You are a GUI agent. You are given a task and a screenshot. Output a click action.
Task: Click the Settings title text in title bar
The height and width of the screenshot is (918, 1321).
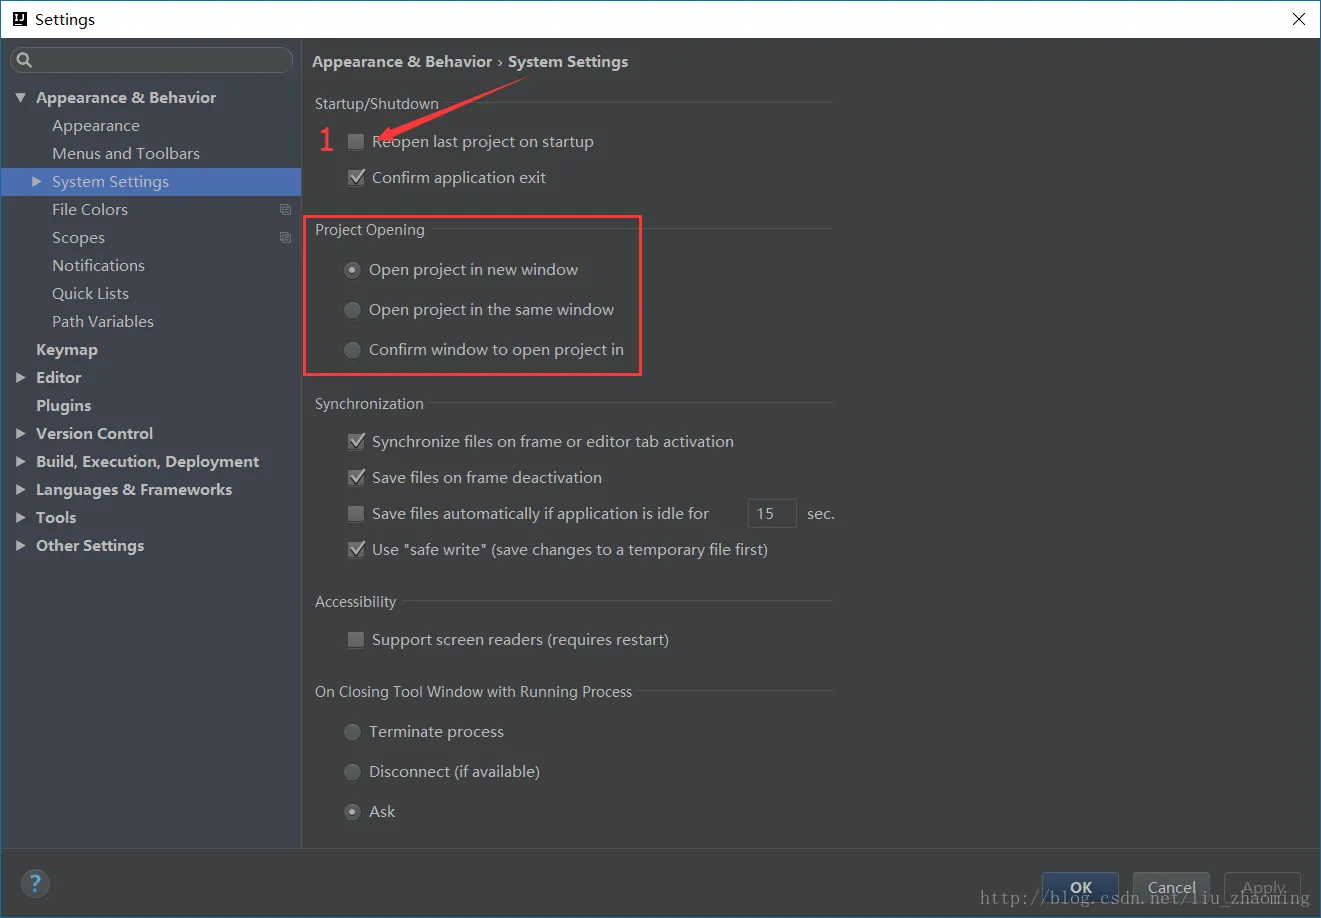click(65, 20)
